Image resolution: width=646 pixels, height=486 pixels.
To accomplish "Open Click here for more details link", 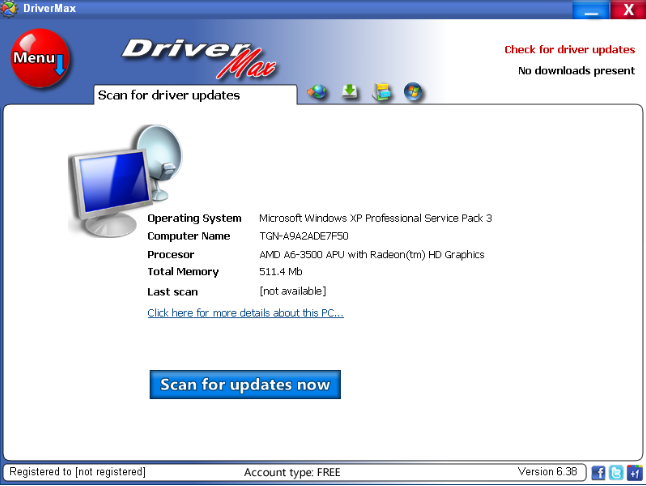I will click(x=246, y=313).
